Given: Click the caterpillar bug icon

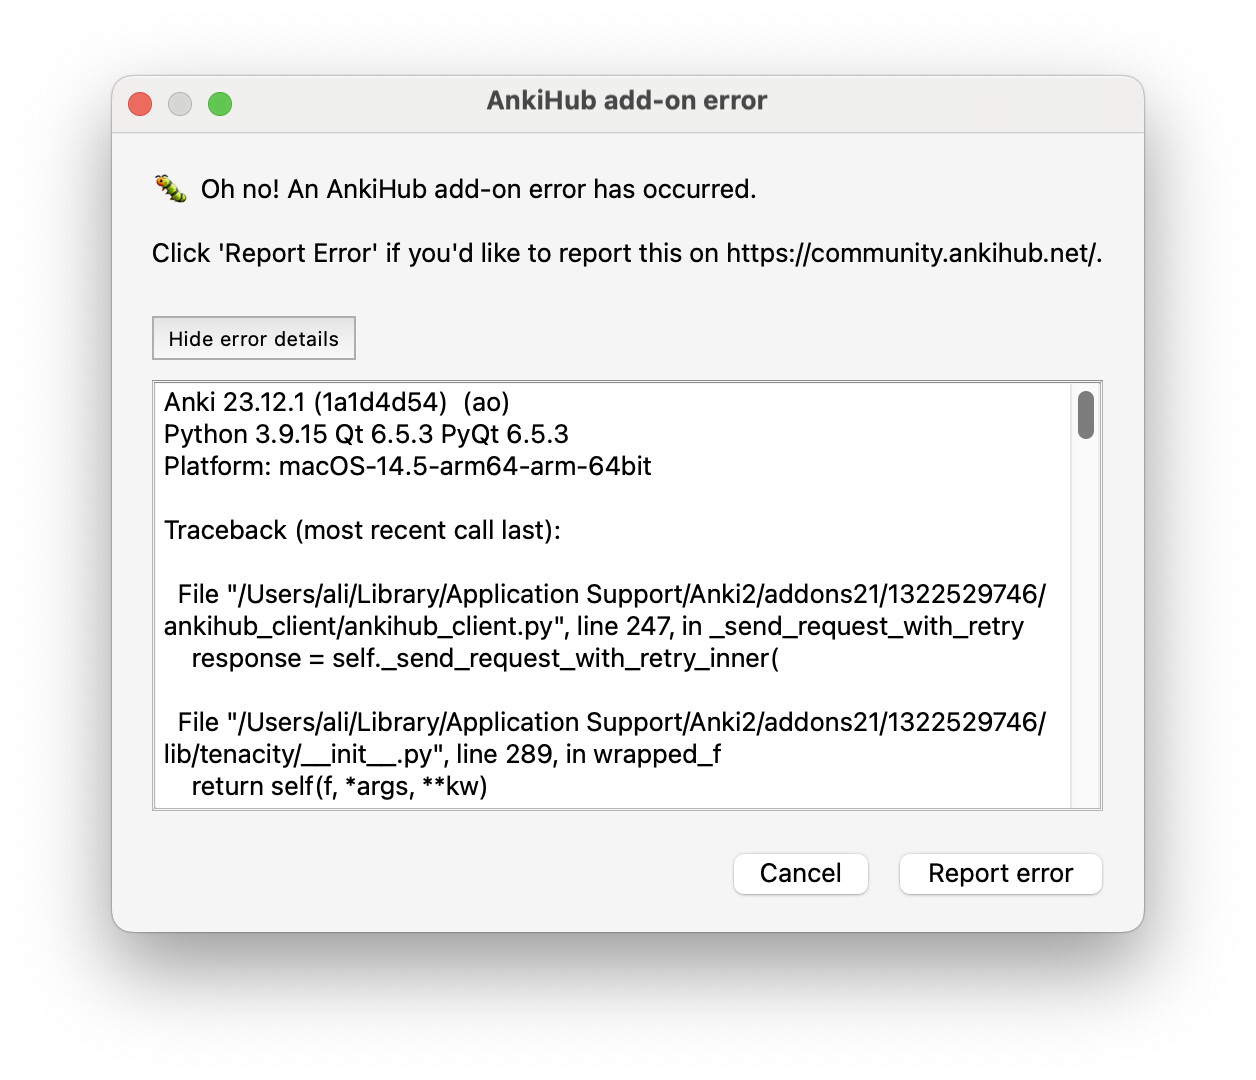Looking at the screenshot, I should tap(171, 188).
